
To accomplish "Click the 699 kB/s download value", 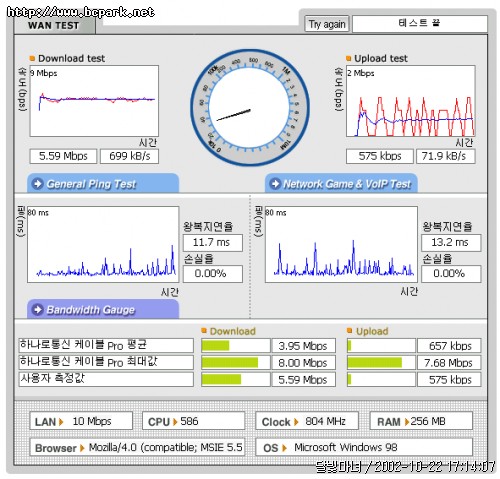I will (129, 156).
